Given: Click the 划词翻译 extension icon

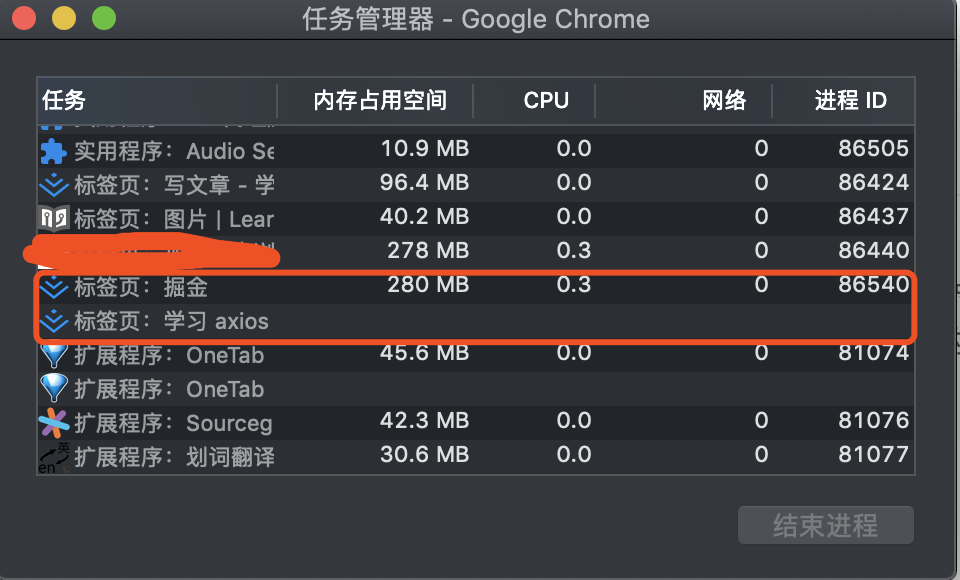Looking at the screenshot, I should coord(52,457).
